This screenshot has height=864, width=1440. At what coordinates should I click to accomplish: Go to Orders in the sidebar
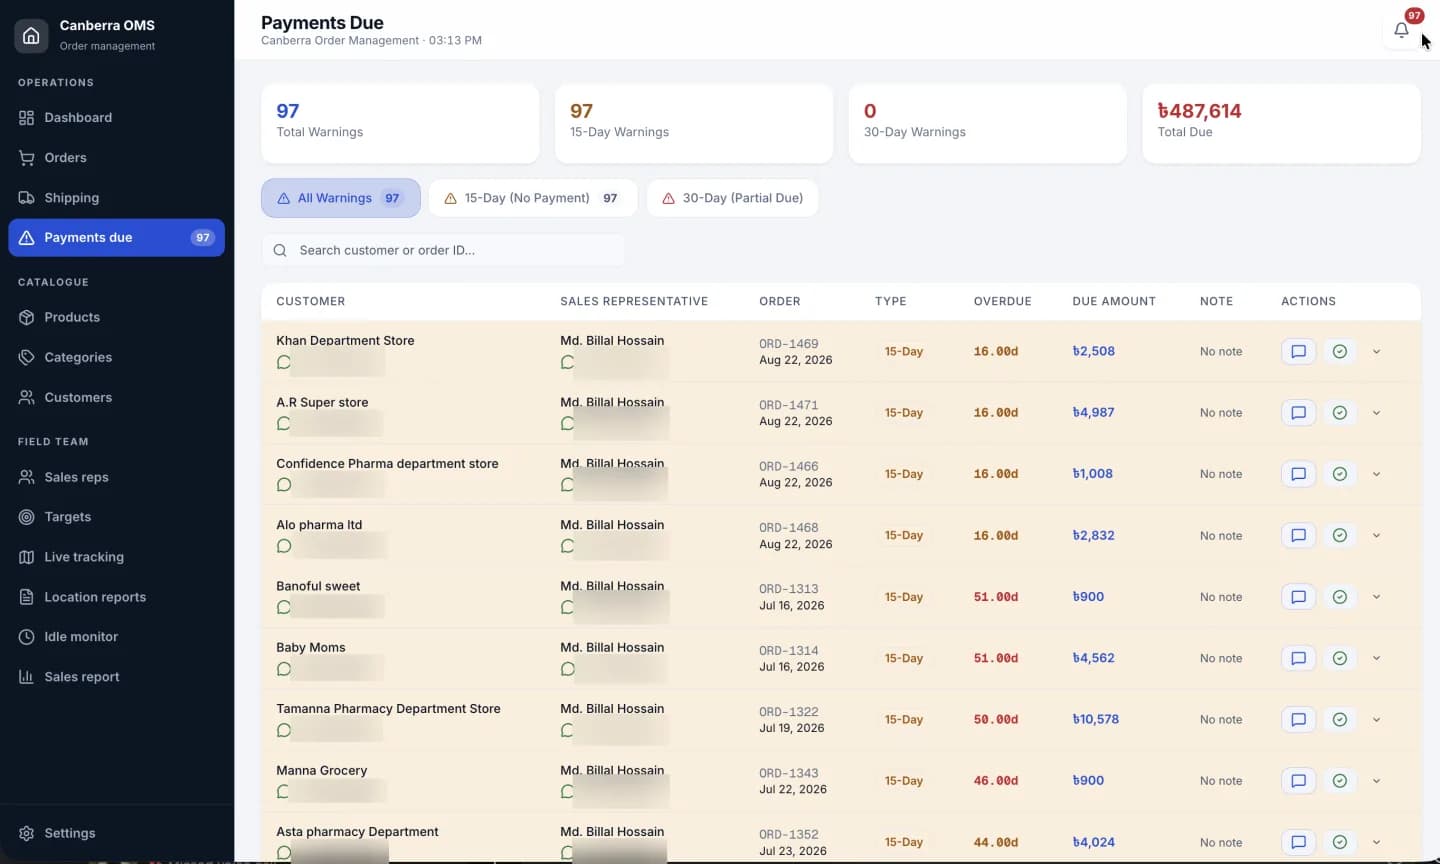(x=116, y=157)
